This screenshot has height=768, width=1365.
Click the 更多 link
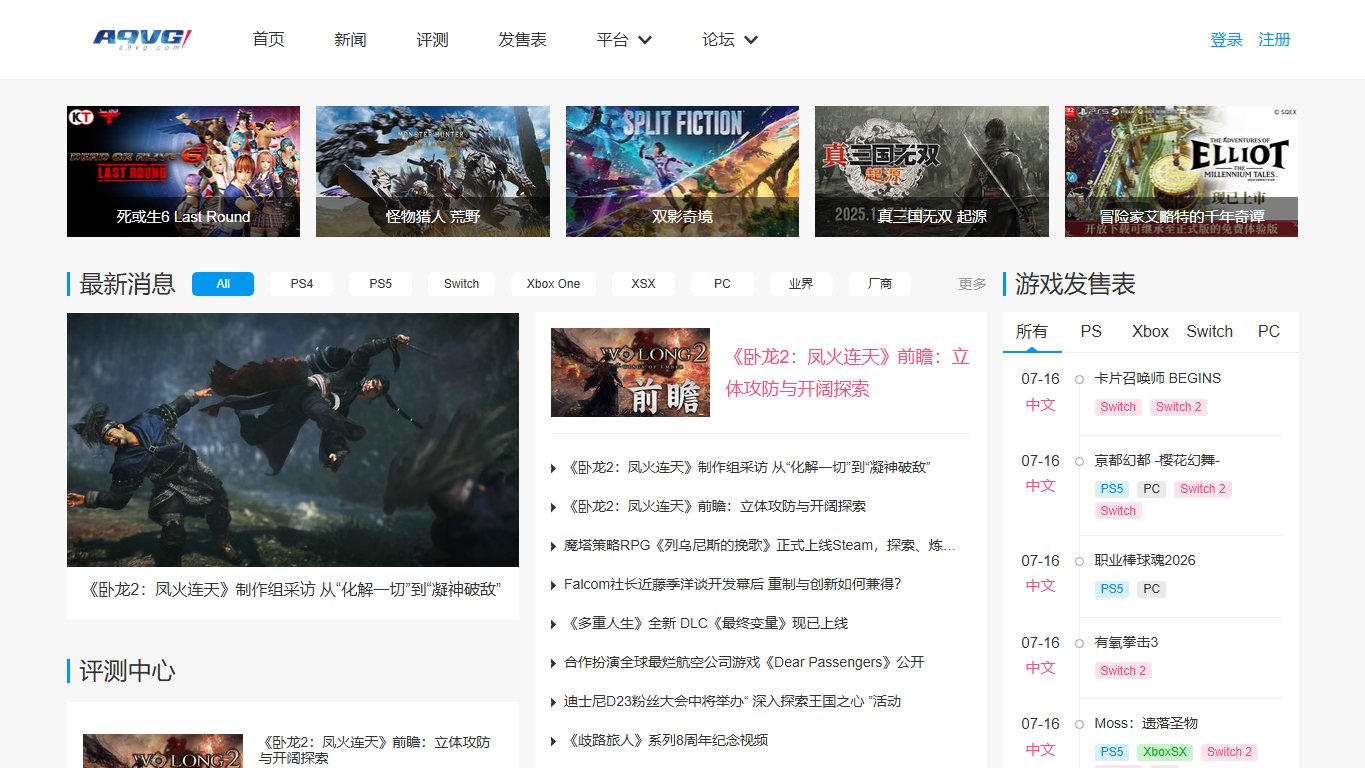click(x=972, y=284)
